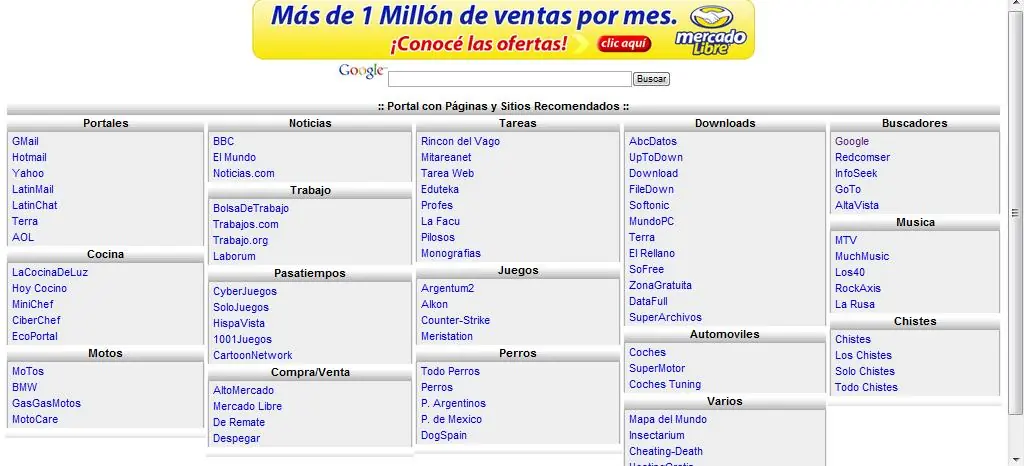This screenshot has height=466, width=1024.
Task: Open the Counter-Strike link
Action: (x=455, y=320)
